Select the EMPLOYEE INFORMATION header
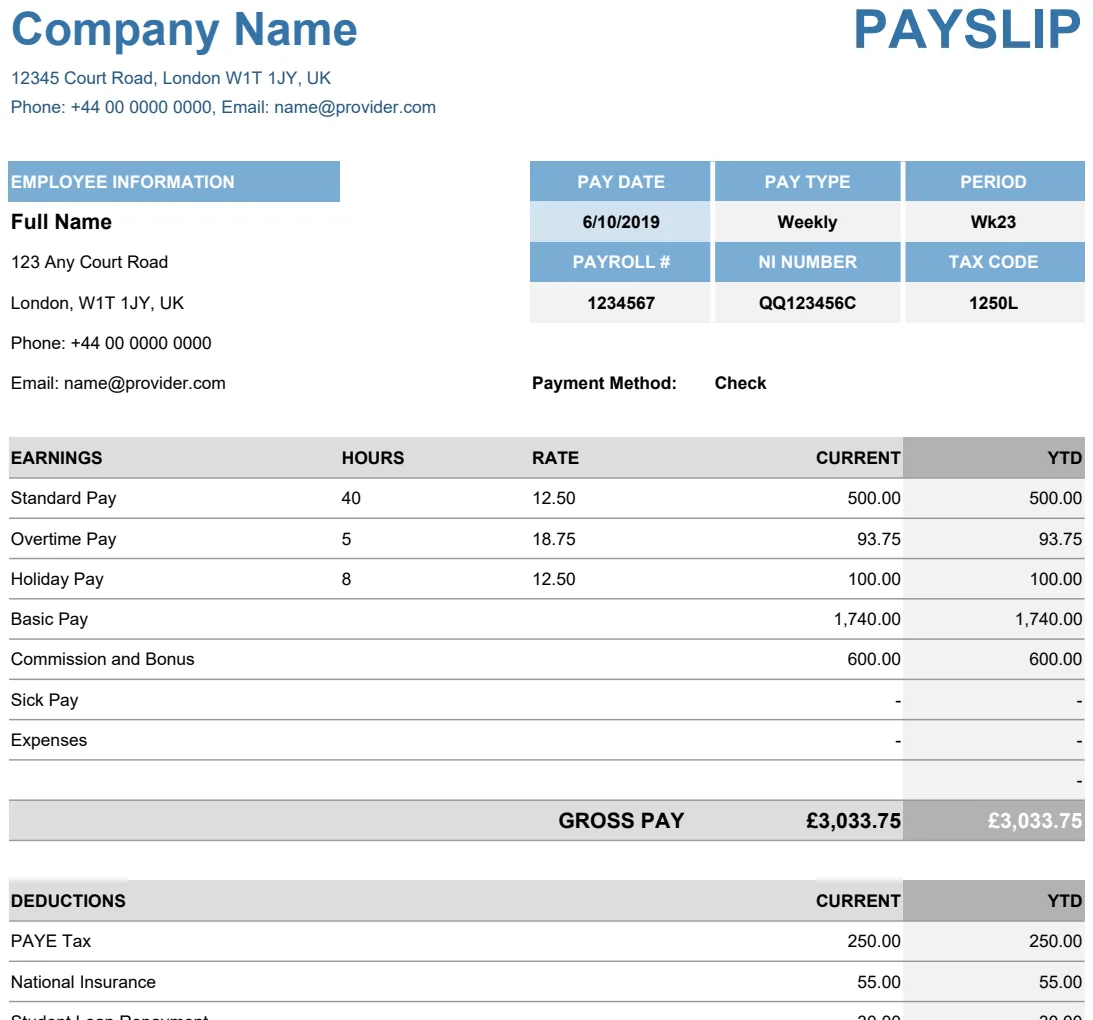Viewport: 1093px width, 1020px height. [x=174, y=182]
